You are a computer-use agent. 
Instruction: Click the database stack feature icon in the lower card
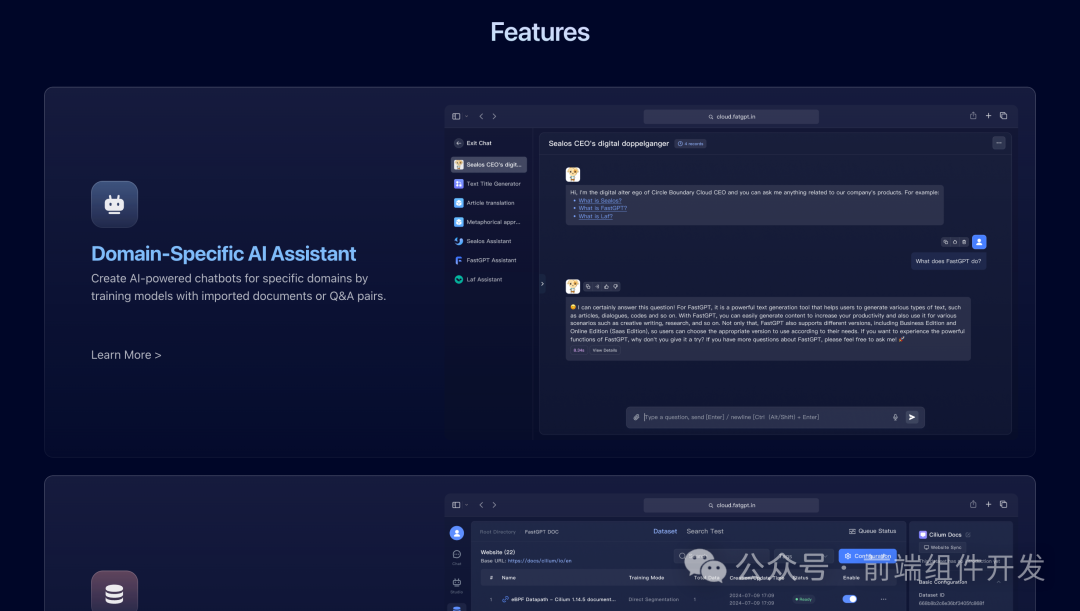tap(114, 591)
